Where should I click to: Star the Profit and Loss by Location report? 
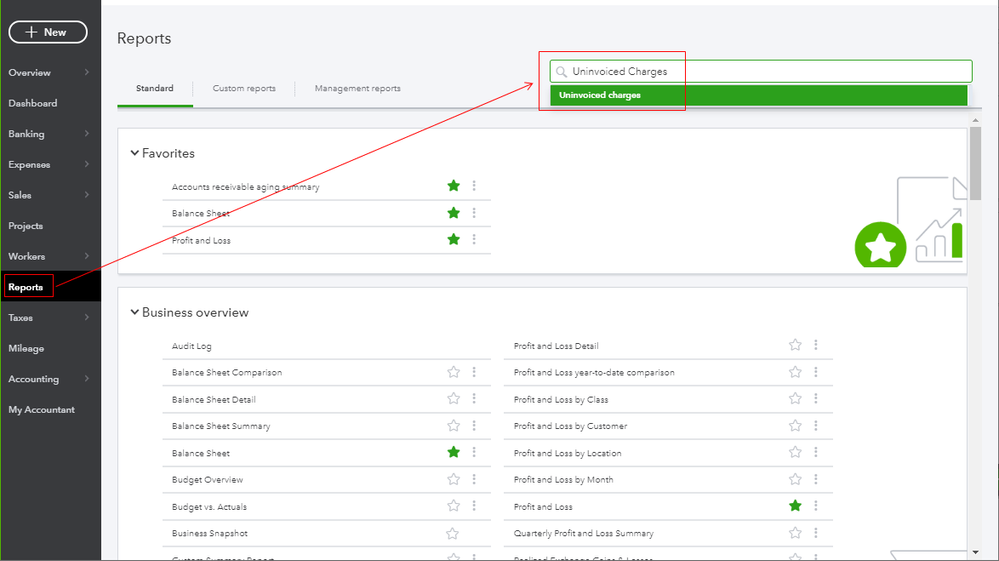point(795,452)
